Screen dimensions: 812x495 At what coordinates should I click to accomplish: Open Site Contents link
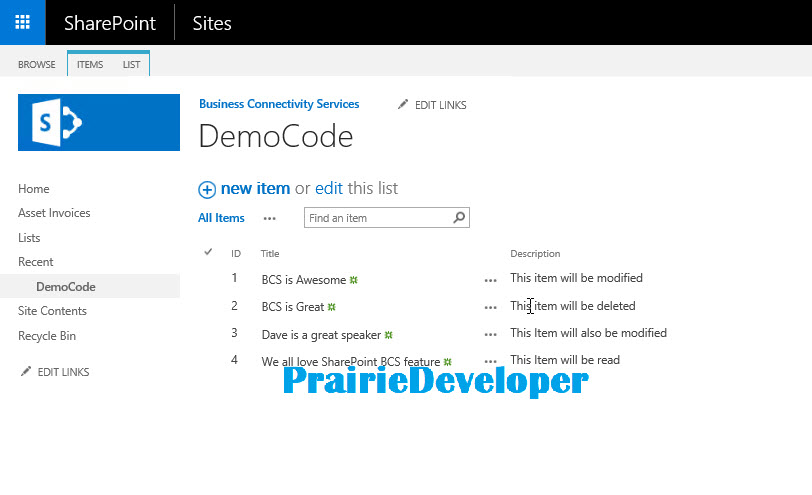tap(52, 311)
